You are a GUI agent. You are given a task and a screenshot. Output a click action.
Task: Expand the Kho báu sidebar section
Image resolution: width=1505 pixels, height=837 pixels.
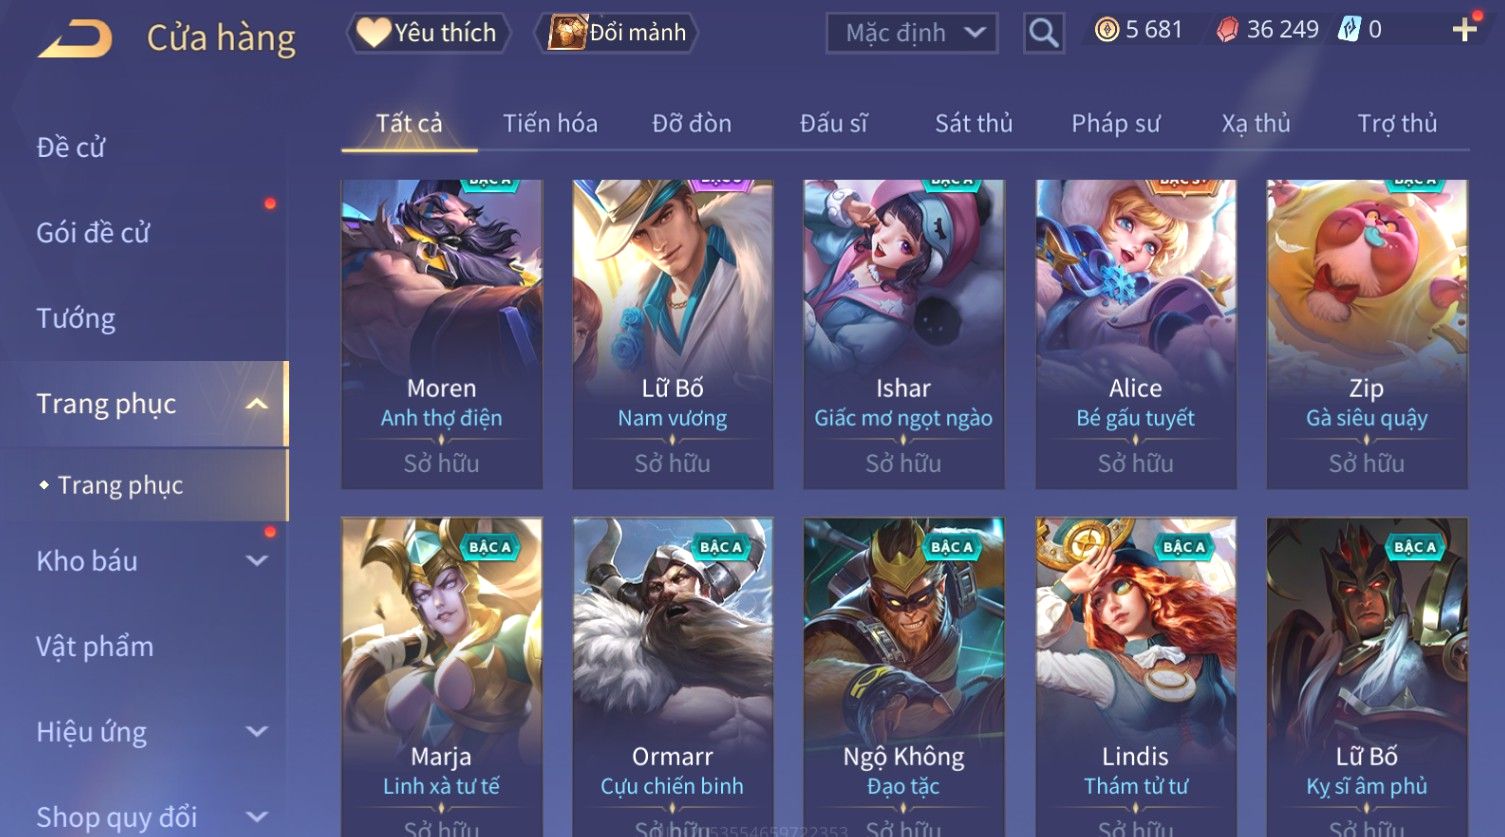pyautogui.click(x=257, y=561)
